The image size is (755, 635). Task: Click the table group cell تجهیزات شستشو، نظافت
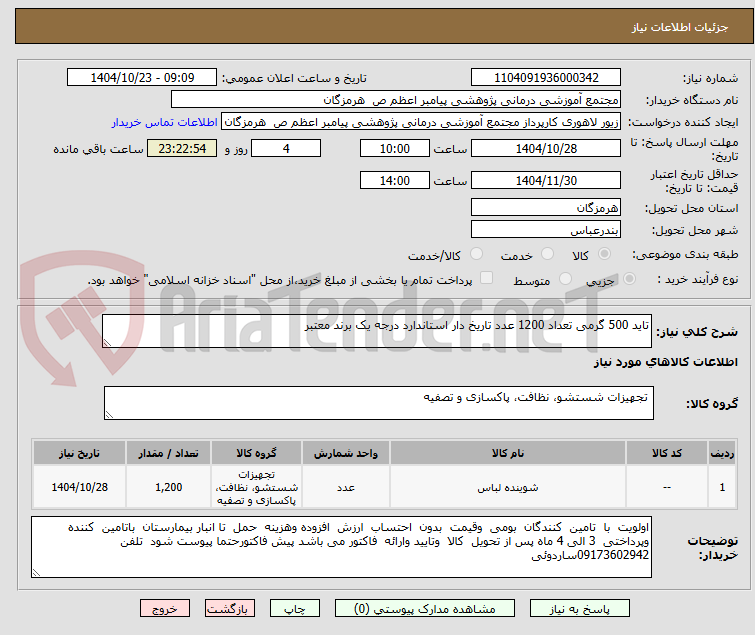pos(257,487)
